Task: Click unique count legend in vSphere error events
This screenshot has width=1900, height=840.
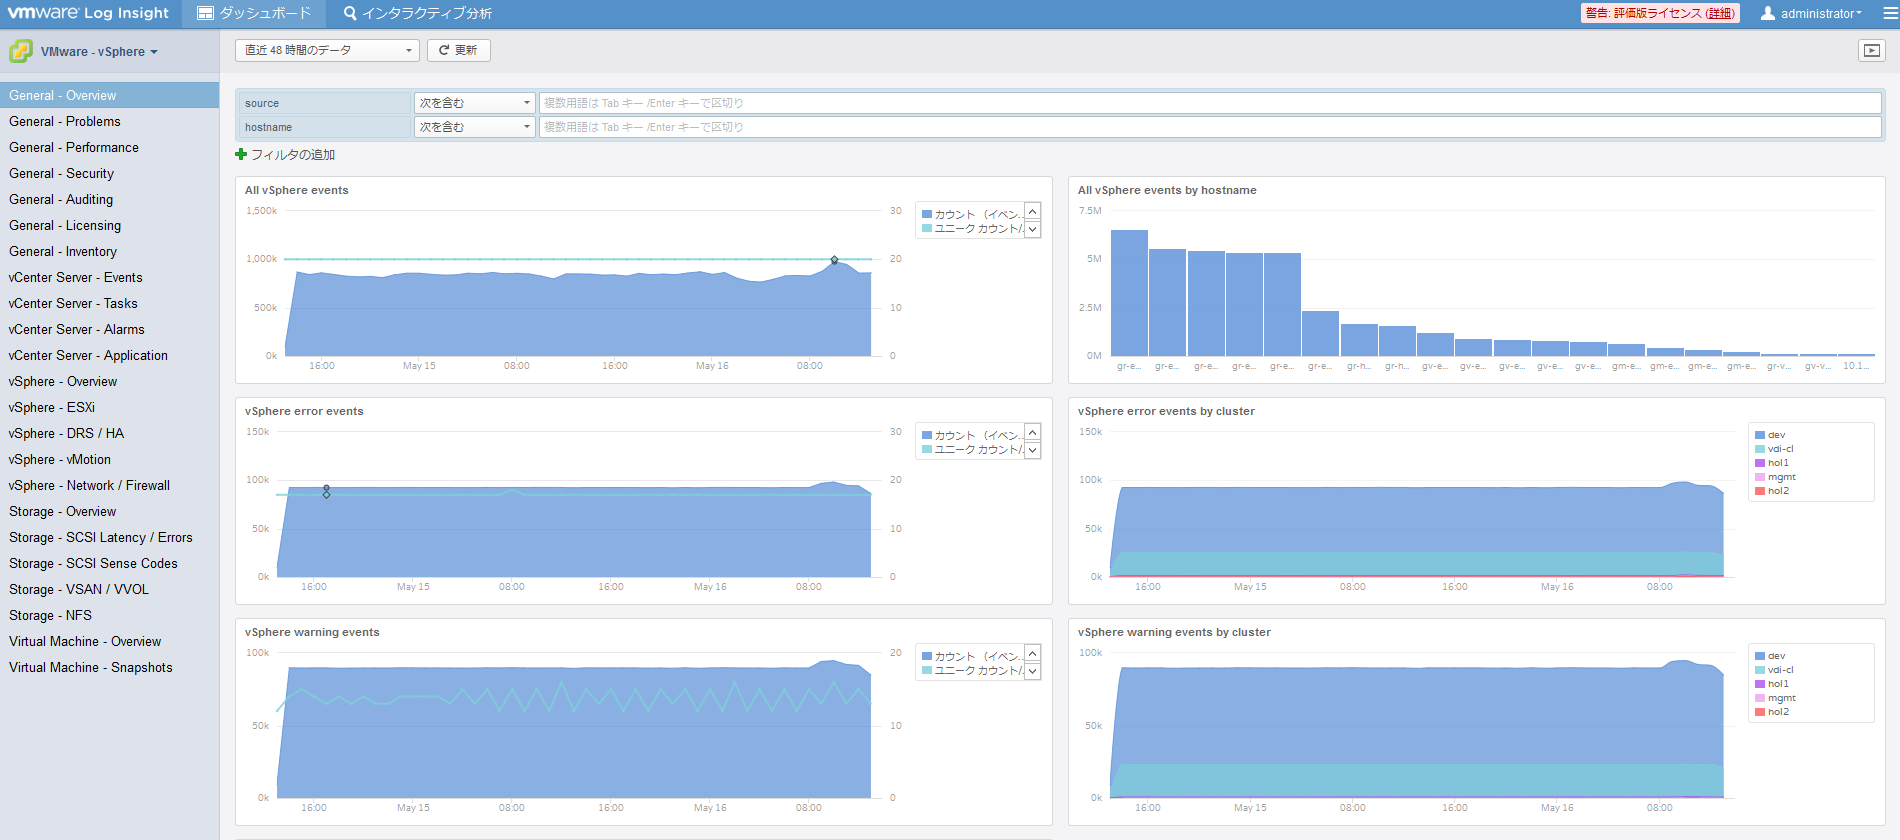Action: point(971,450)
